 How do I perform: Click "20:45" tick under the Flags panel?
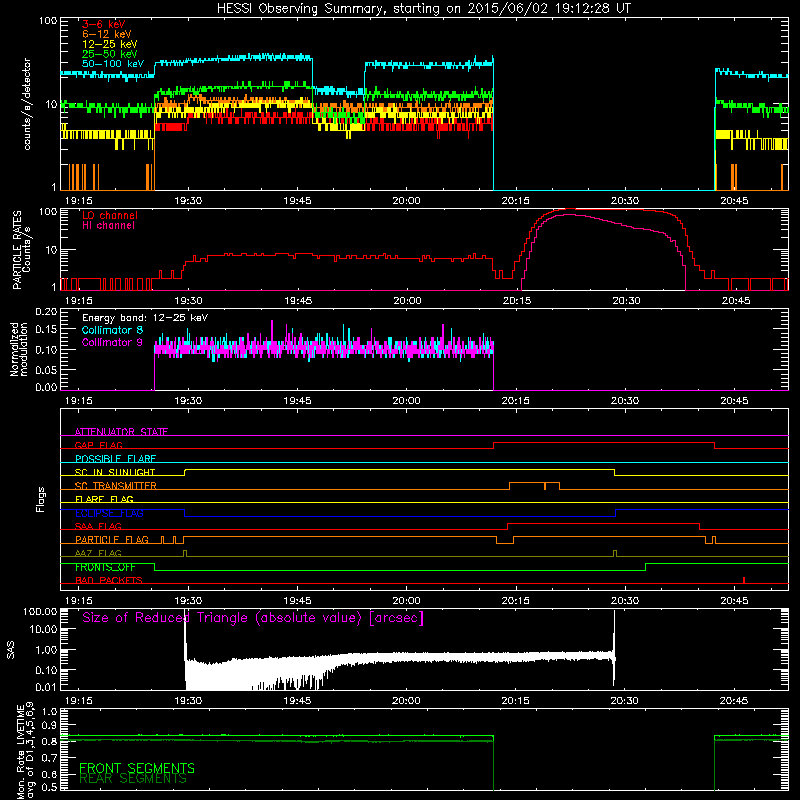point(735,601)
